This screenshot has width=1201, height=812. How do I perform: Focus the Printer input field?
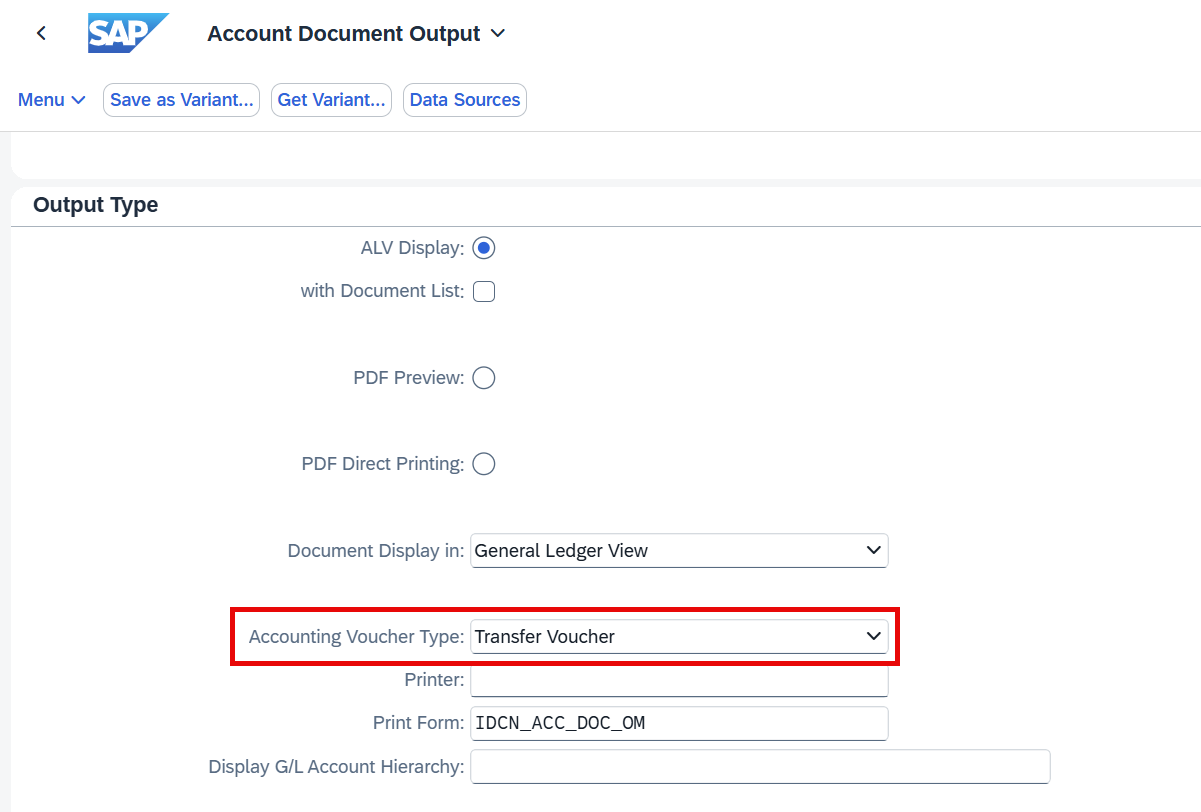pyautogui.click(x=679, y=680)
